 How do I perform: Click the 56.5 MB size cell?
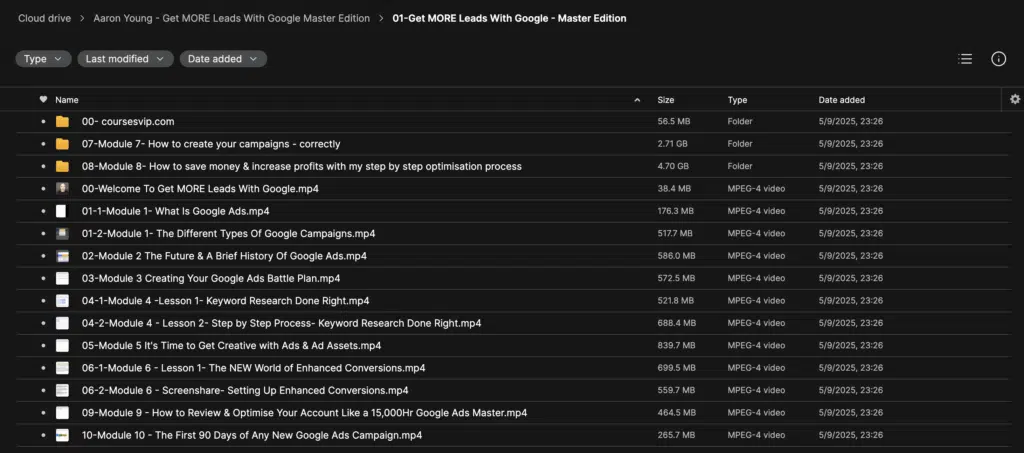pyautogui.click(x=674, y=121)
